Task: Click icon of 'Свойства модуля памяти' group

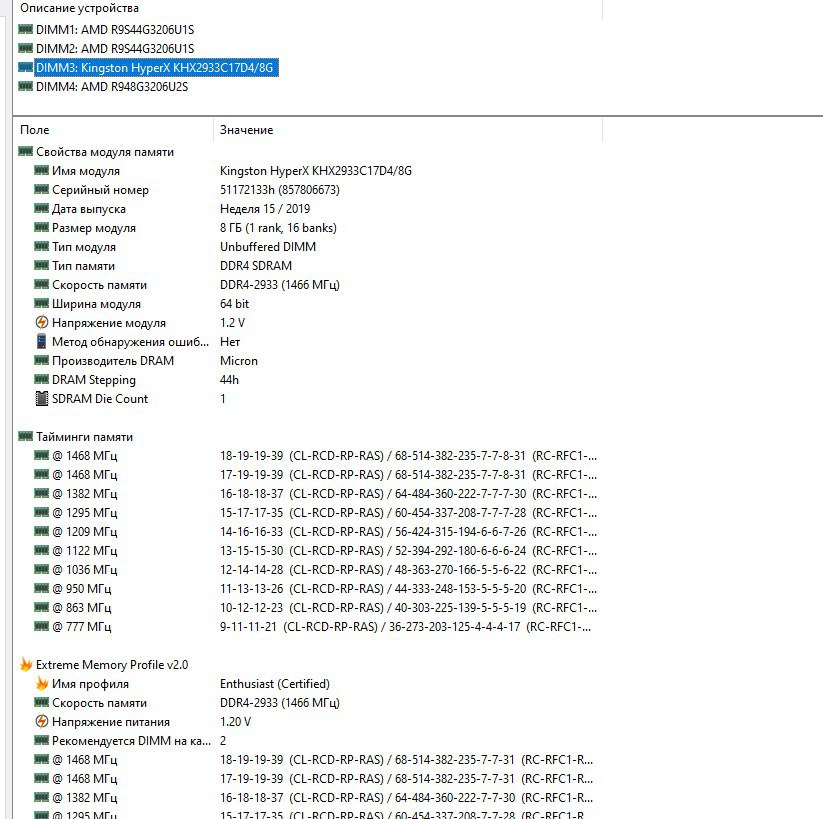Action: click(25, 151)
